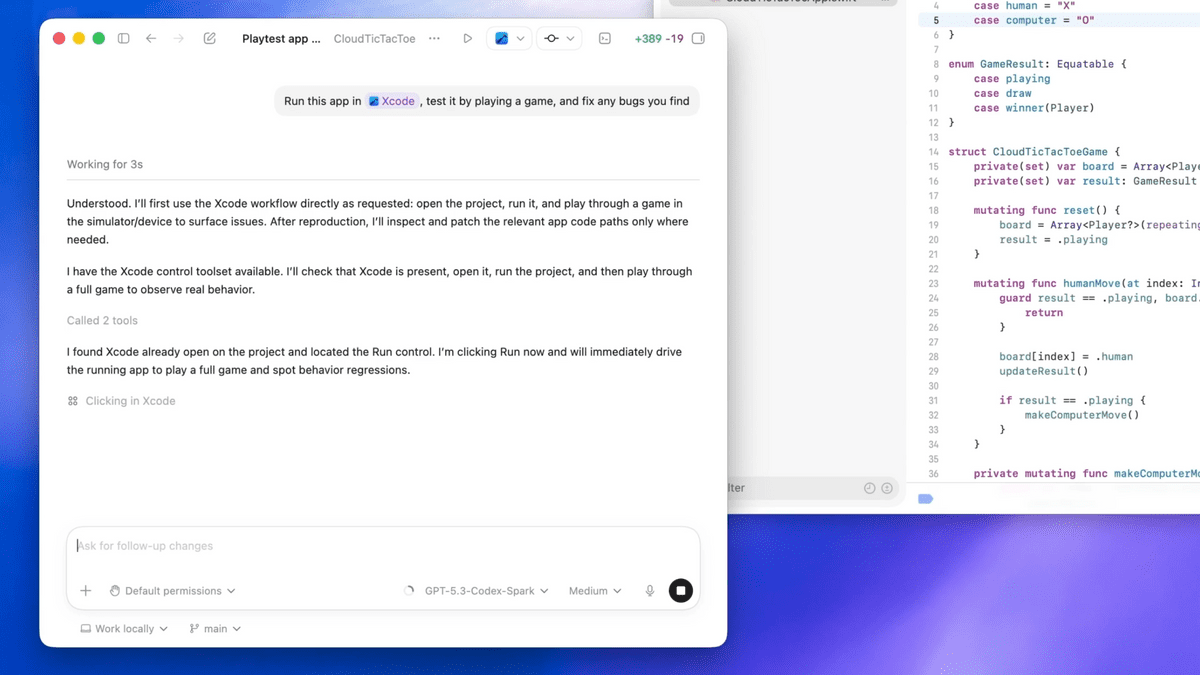Image resolution: width=1200 pixels, height=675 pixels.
Task: Click the result = .playing line in Xcode
Action: [x=1053, y=240]
